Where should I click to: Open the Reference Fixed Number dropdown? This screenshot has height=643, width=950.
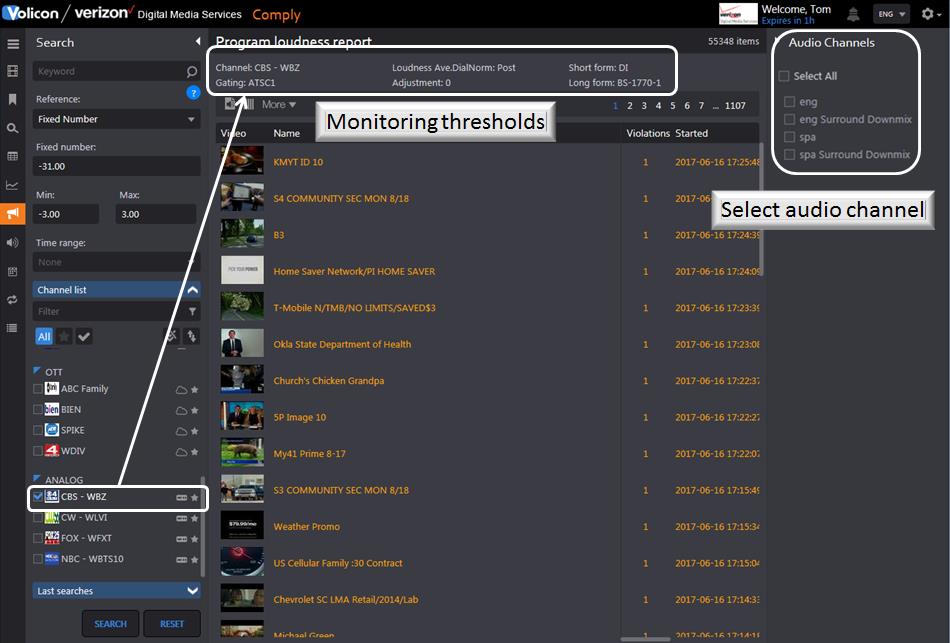(116, 119)
